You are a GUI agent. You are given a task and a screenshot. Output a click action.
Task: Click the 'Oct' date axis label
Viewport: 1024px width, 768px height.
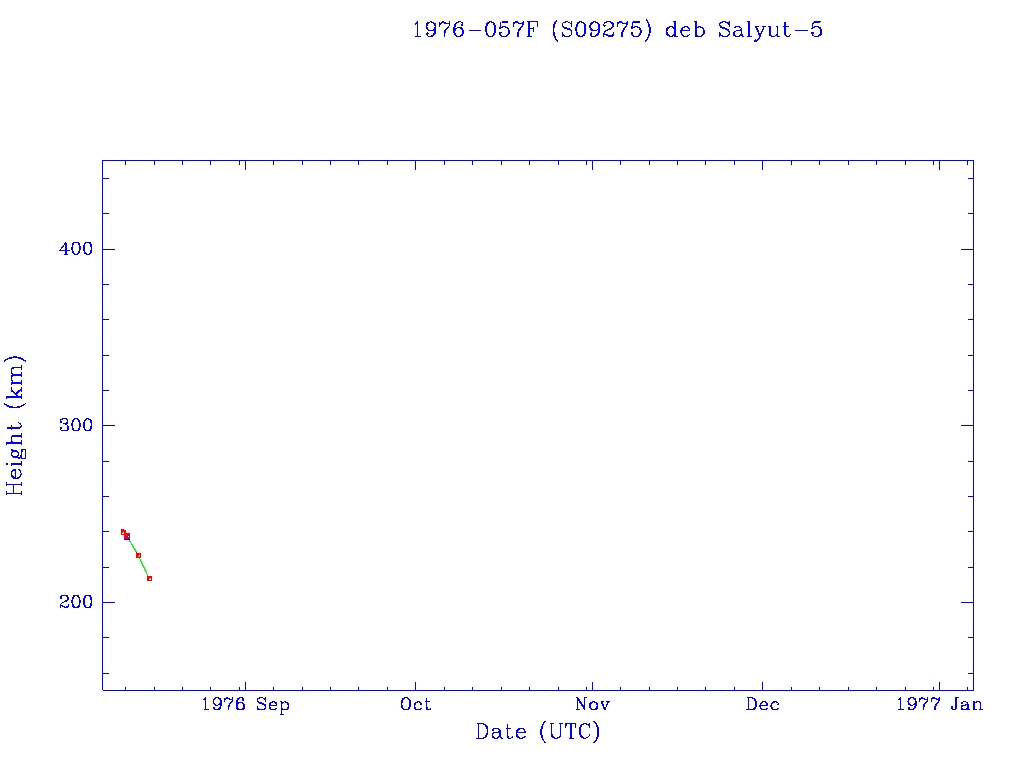415,704
